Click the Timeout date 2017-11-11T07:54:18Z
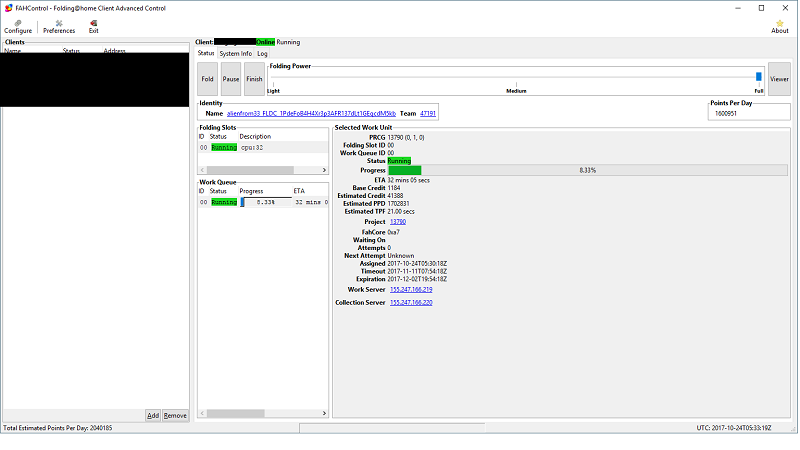 [x=417, y=271]
